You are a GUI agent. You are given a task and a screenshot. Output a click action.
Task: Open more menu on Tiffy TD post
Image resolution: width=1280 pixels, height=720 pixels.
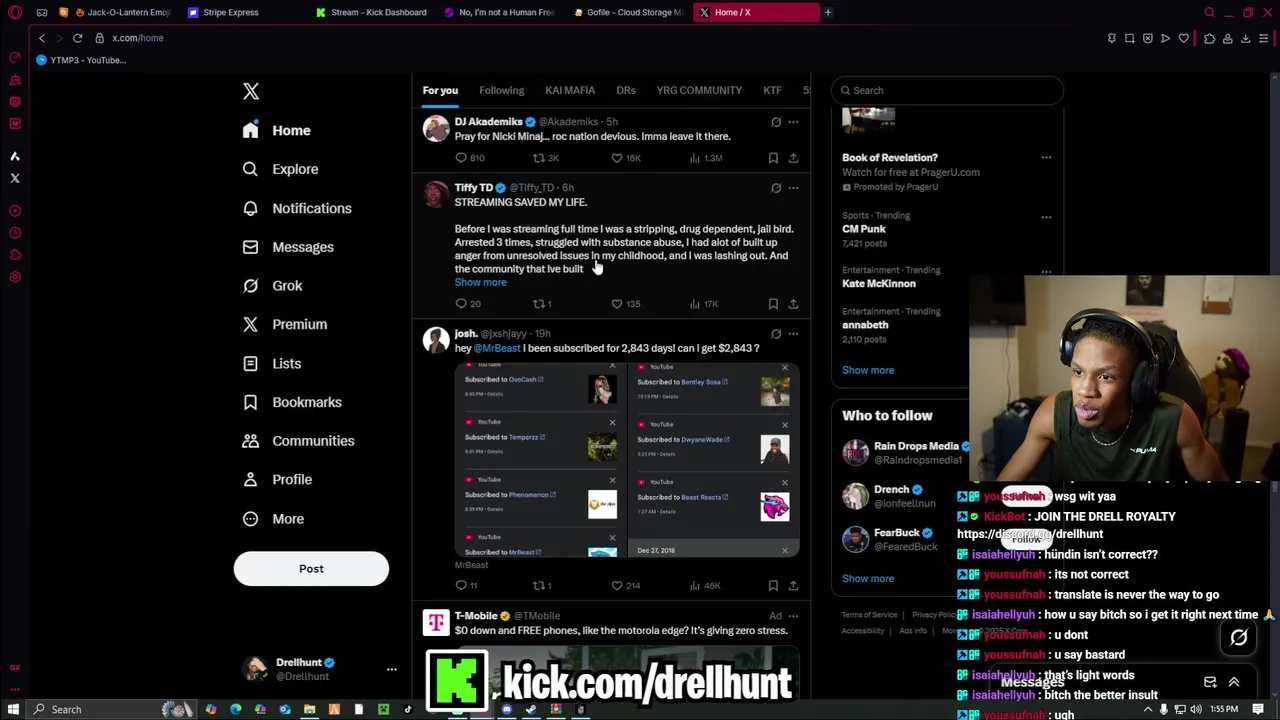pos(793,188)
